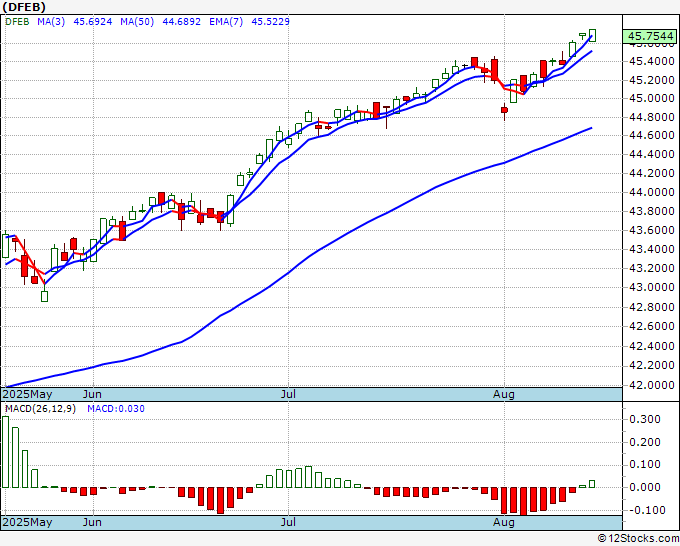Click the (DFEB) chart title
This screenshot has width=680, height=546.
click(x=24, y=7)
